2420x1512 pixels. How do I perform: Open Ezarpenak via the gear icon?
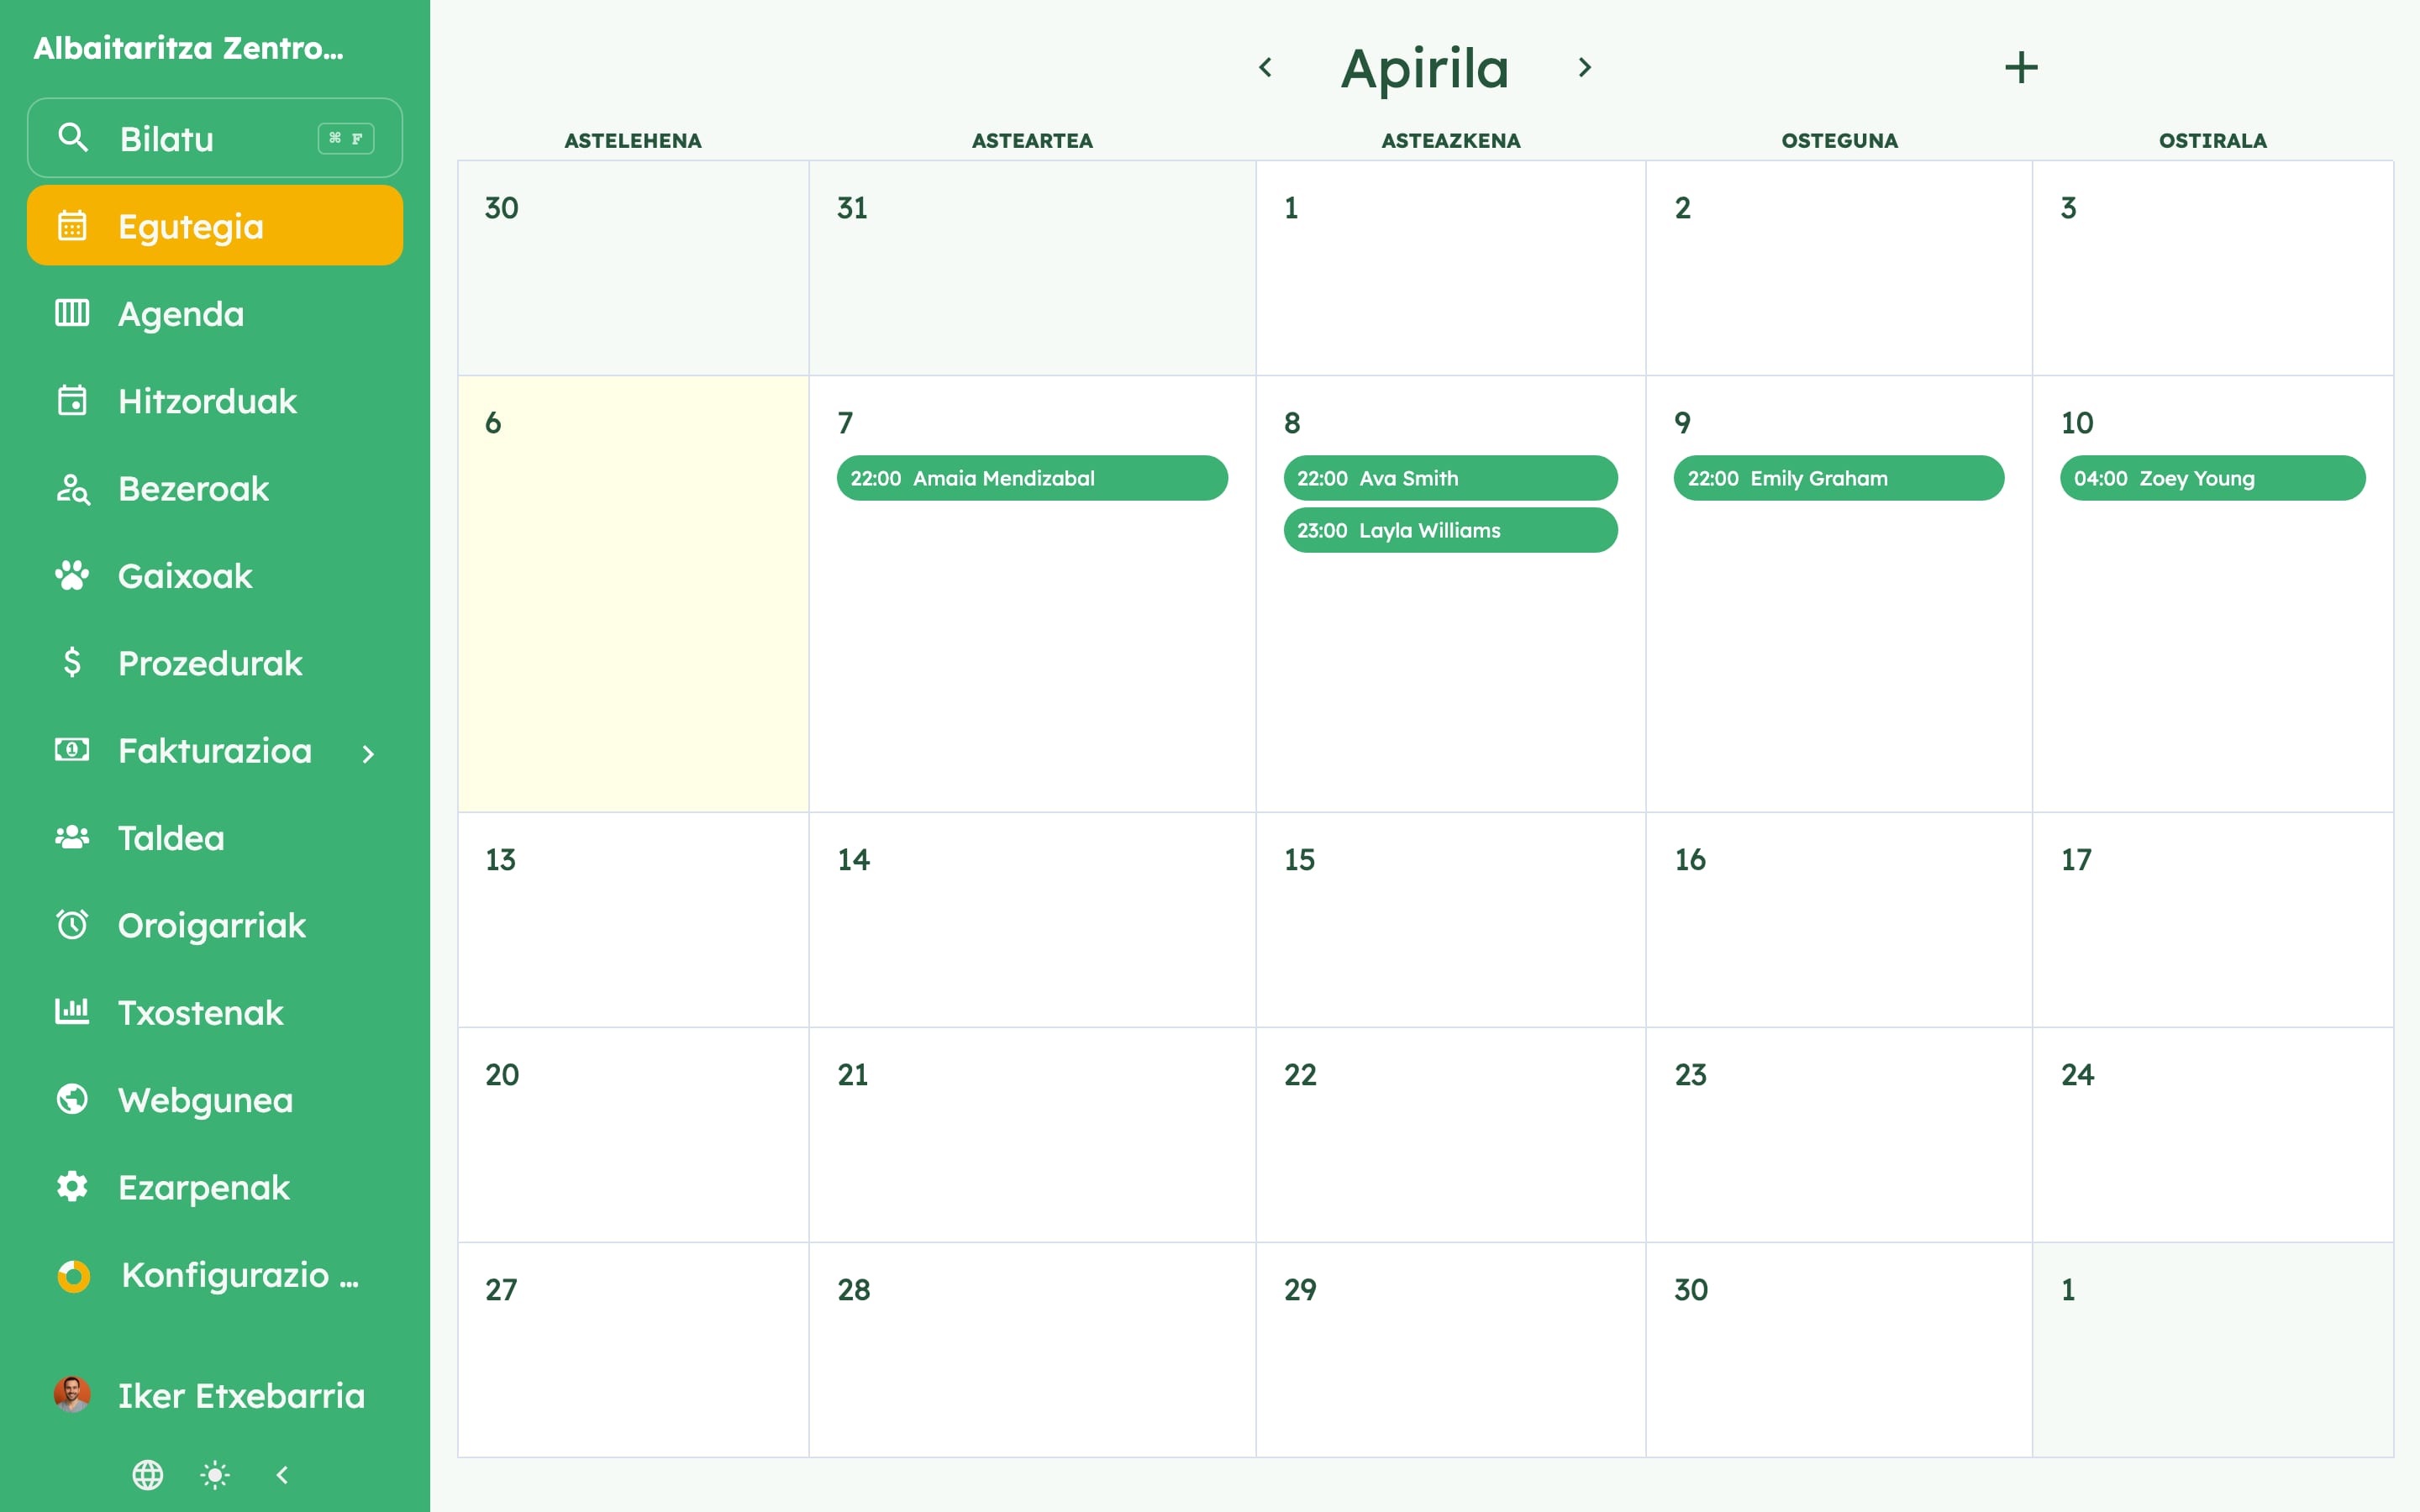[x=72, y=1187]
